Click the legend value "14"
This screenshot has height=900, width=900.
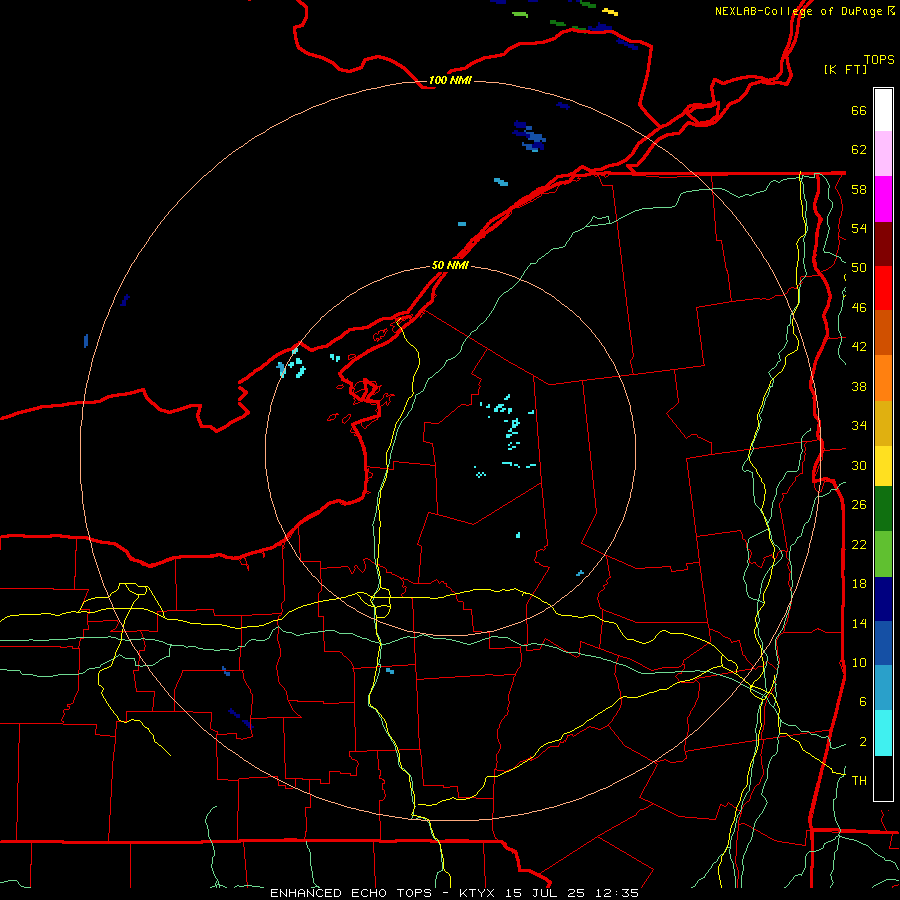(x=859, y=623)
